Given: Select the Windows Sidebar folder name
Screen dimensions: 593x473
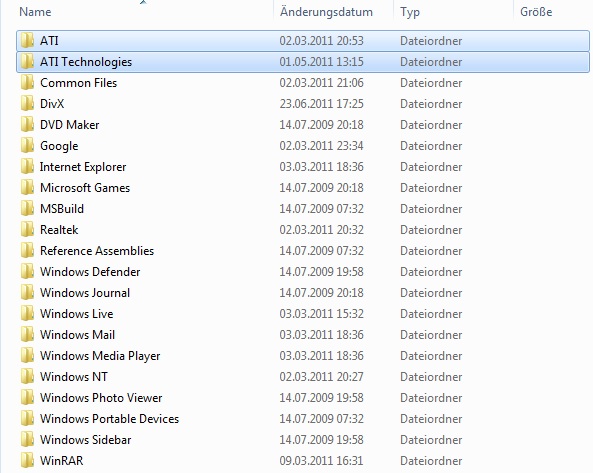Looking at the screenshot, I should point(86,439).
